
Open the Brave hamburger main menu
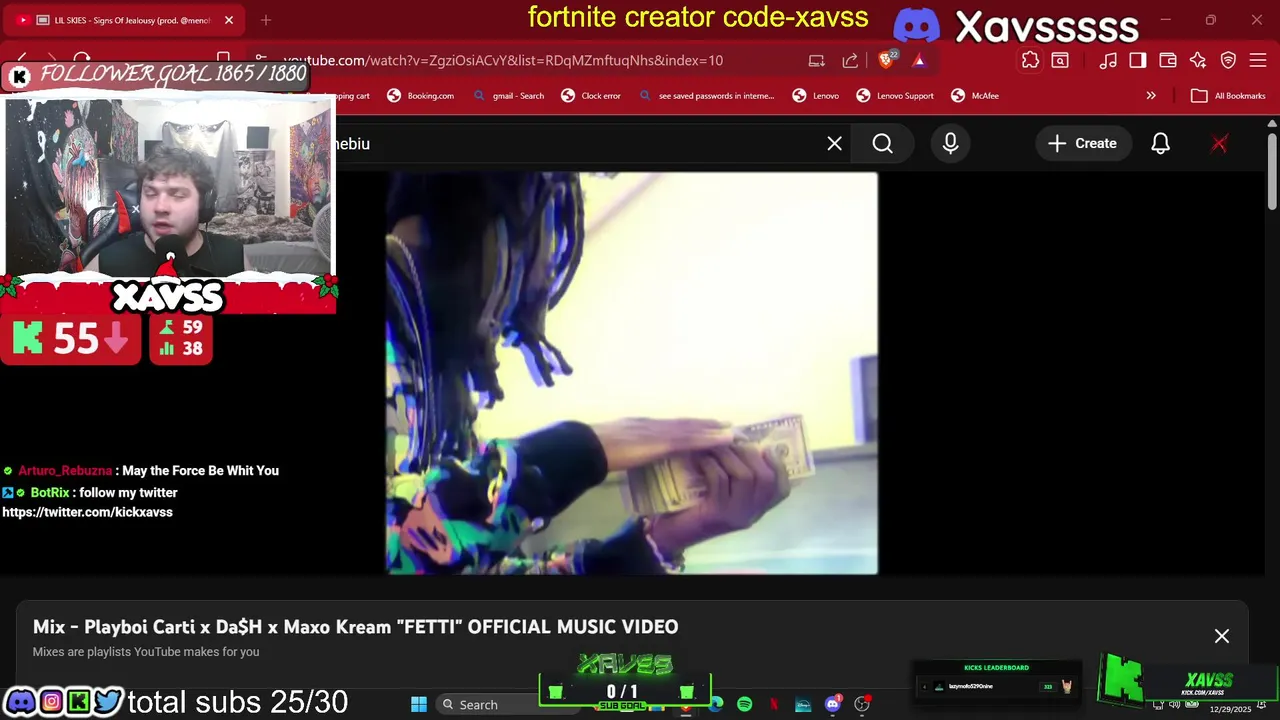point(1259,60)
